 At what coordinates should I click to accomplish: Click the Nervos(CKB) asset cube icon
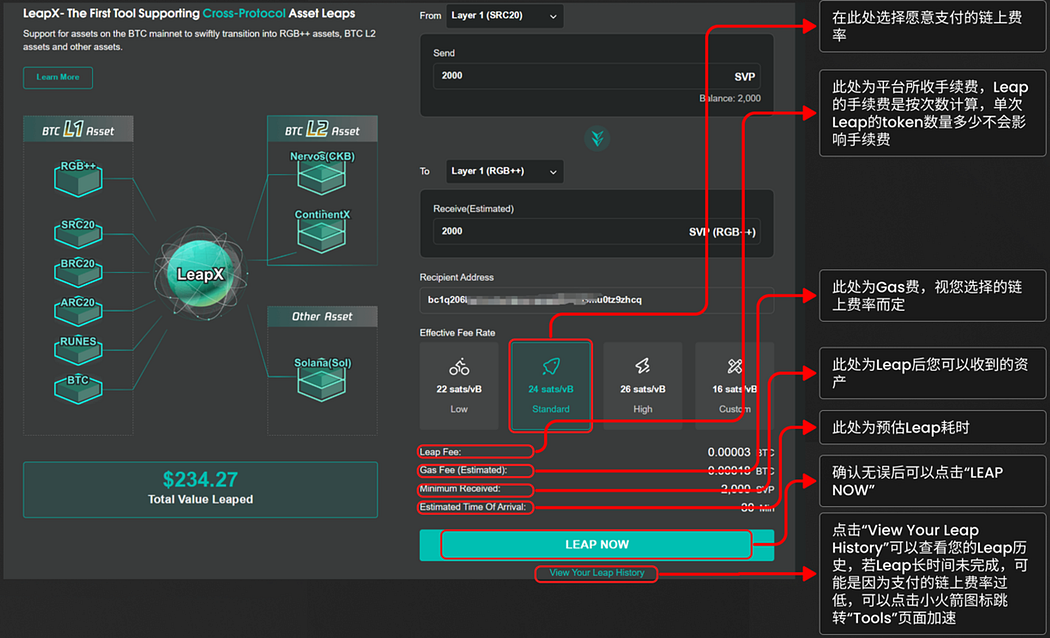[x=321, y=173]
